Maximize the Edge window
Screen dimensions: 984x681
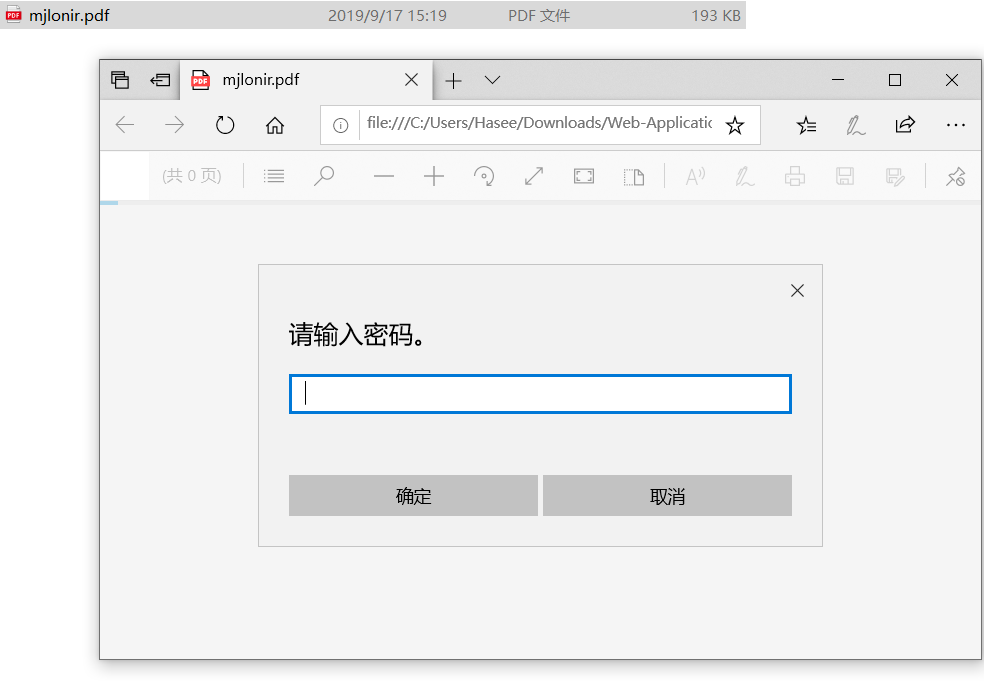895,80
